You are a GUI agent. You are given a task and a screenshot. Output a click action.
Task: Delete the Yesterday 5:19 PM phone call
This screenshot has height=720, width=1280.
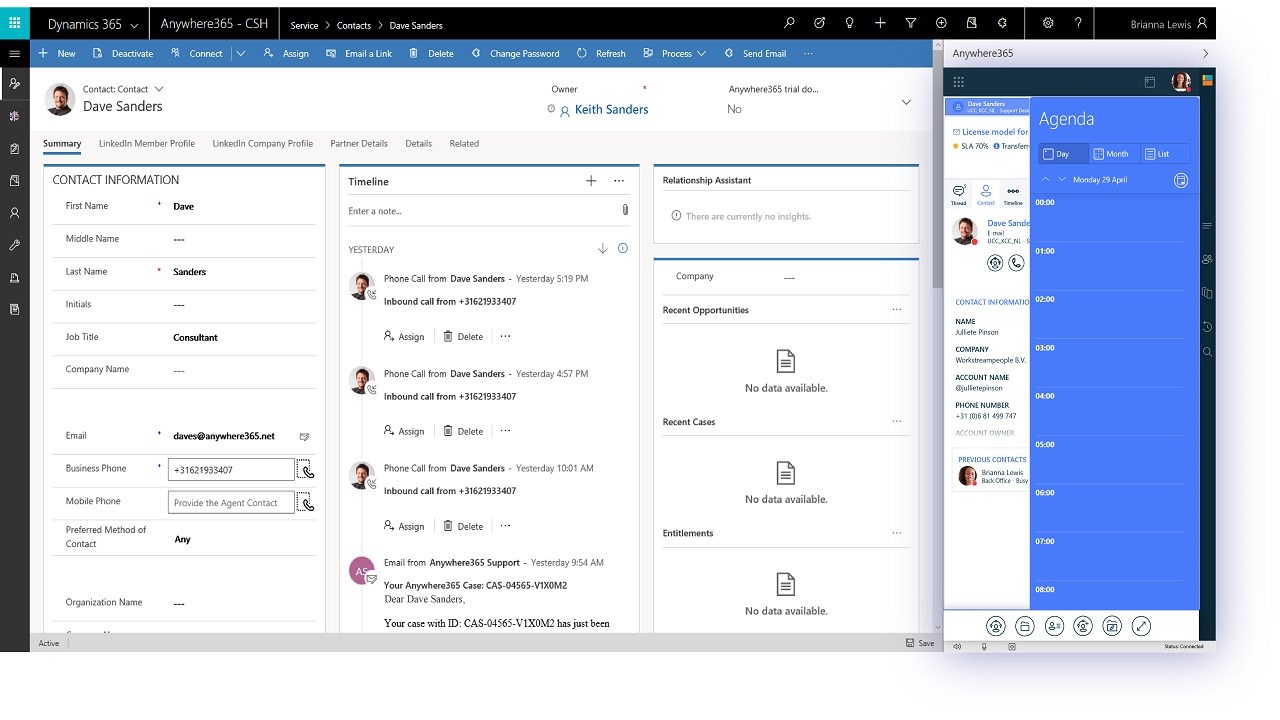tap(463, 337)
